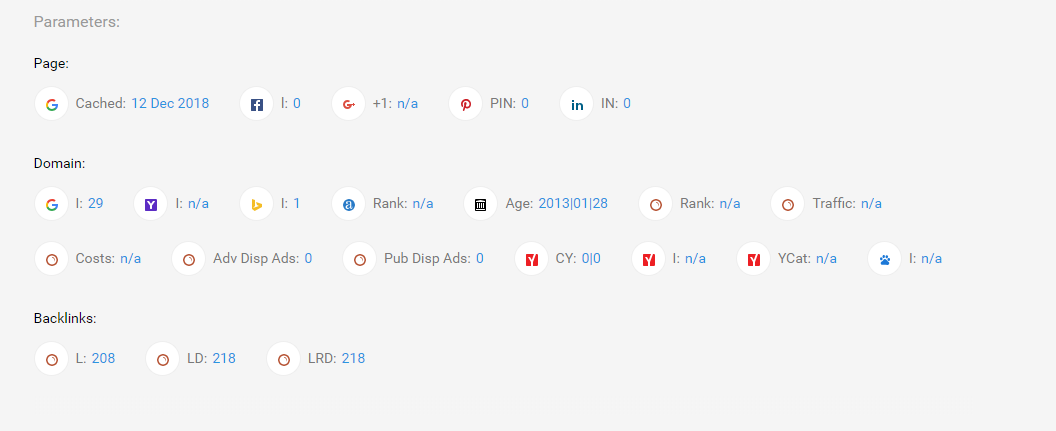Click the Page section label

[51, 63]
